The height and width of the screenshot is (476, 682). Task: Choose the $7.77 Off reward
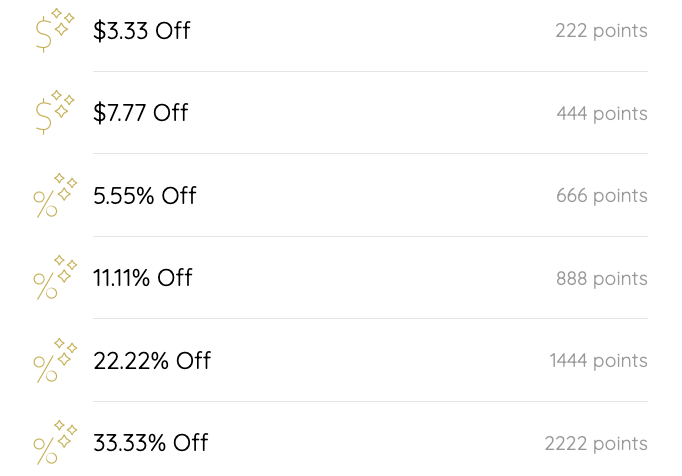click(141, 113)
